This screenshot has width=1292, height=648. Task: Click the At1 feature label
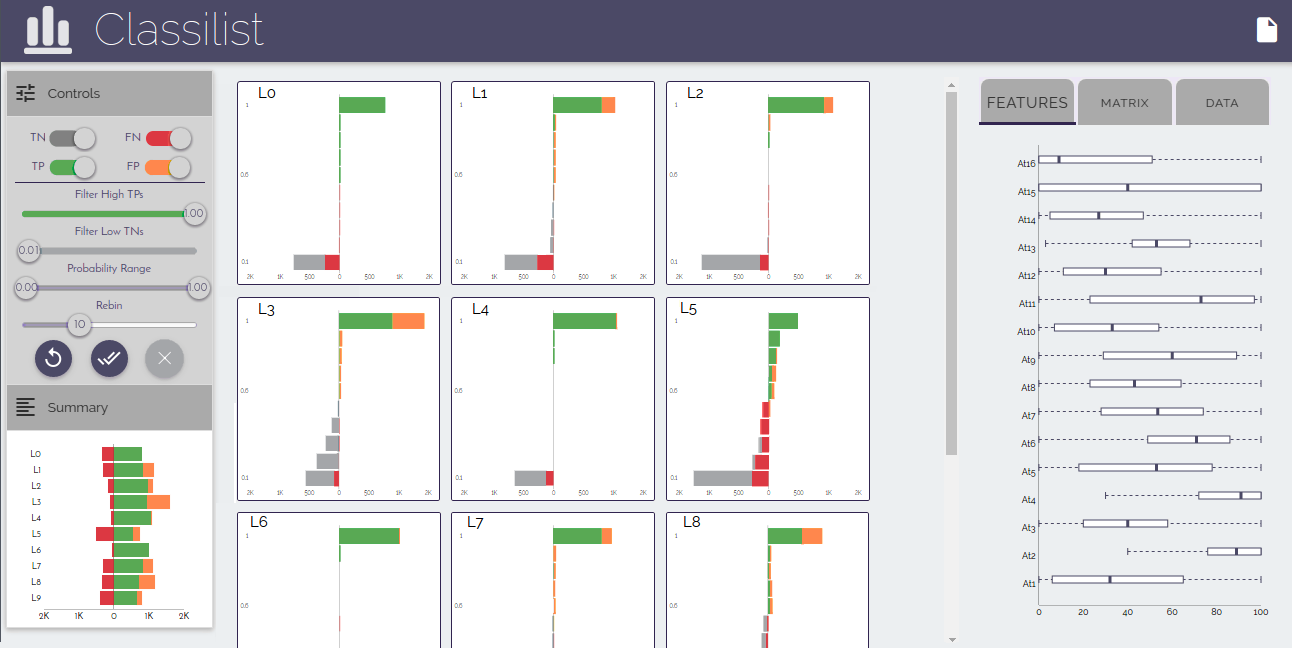pyautogui.click(x=1029, y=583)
